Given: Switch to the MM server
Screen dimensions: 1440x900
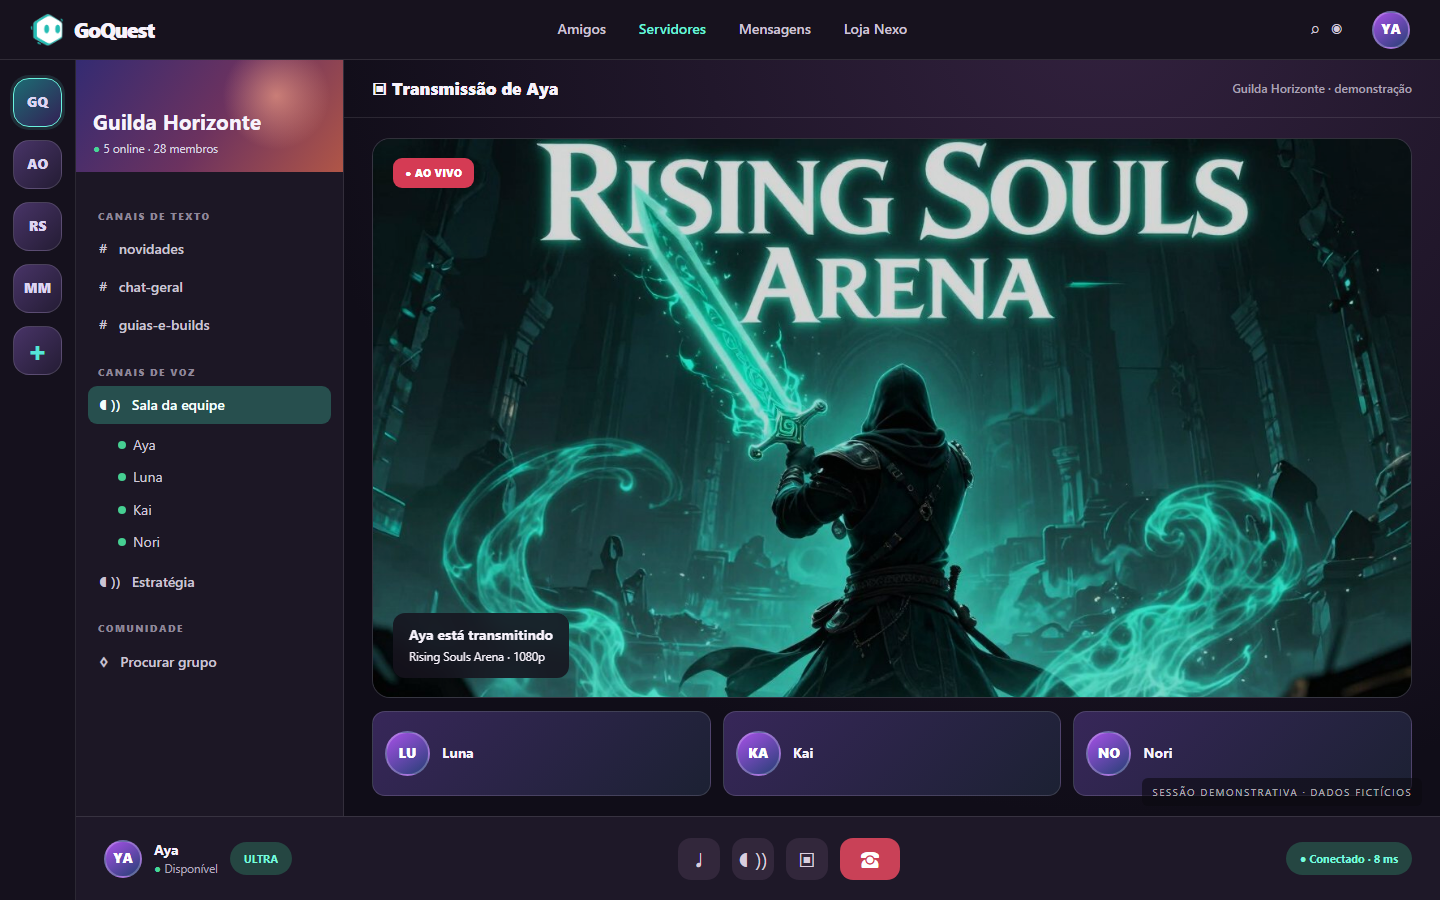Looking at the screenshot, I should [37, 288].
